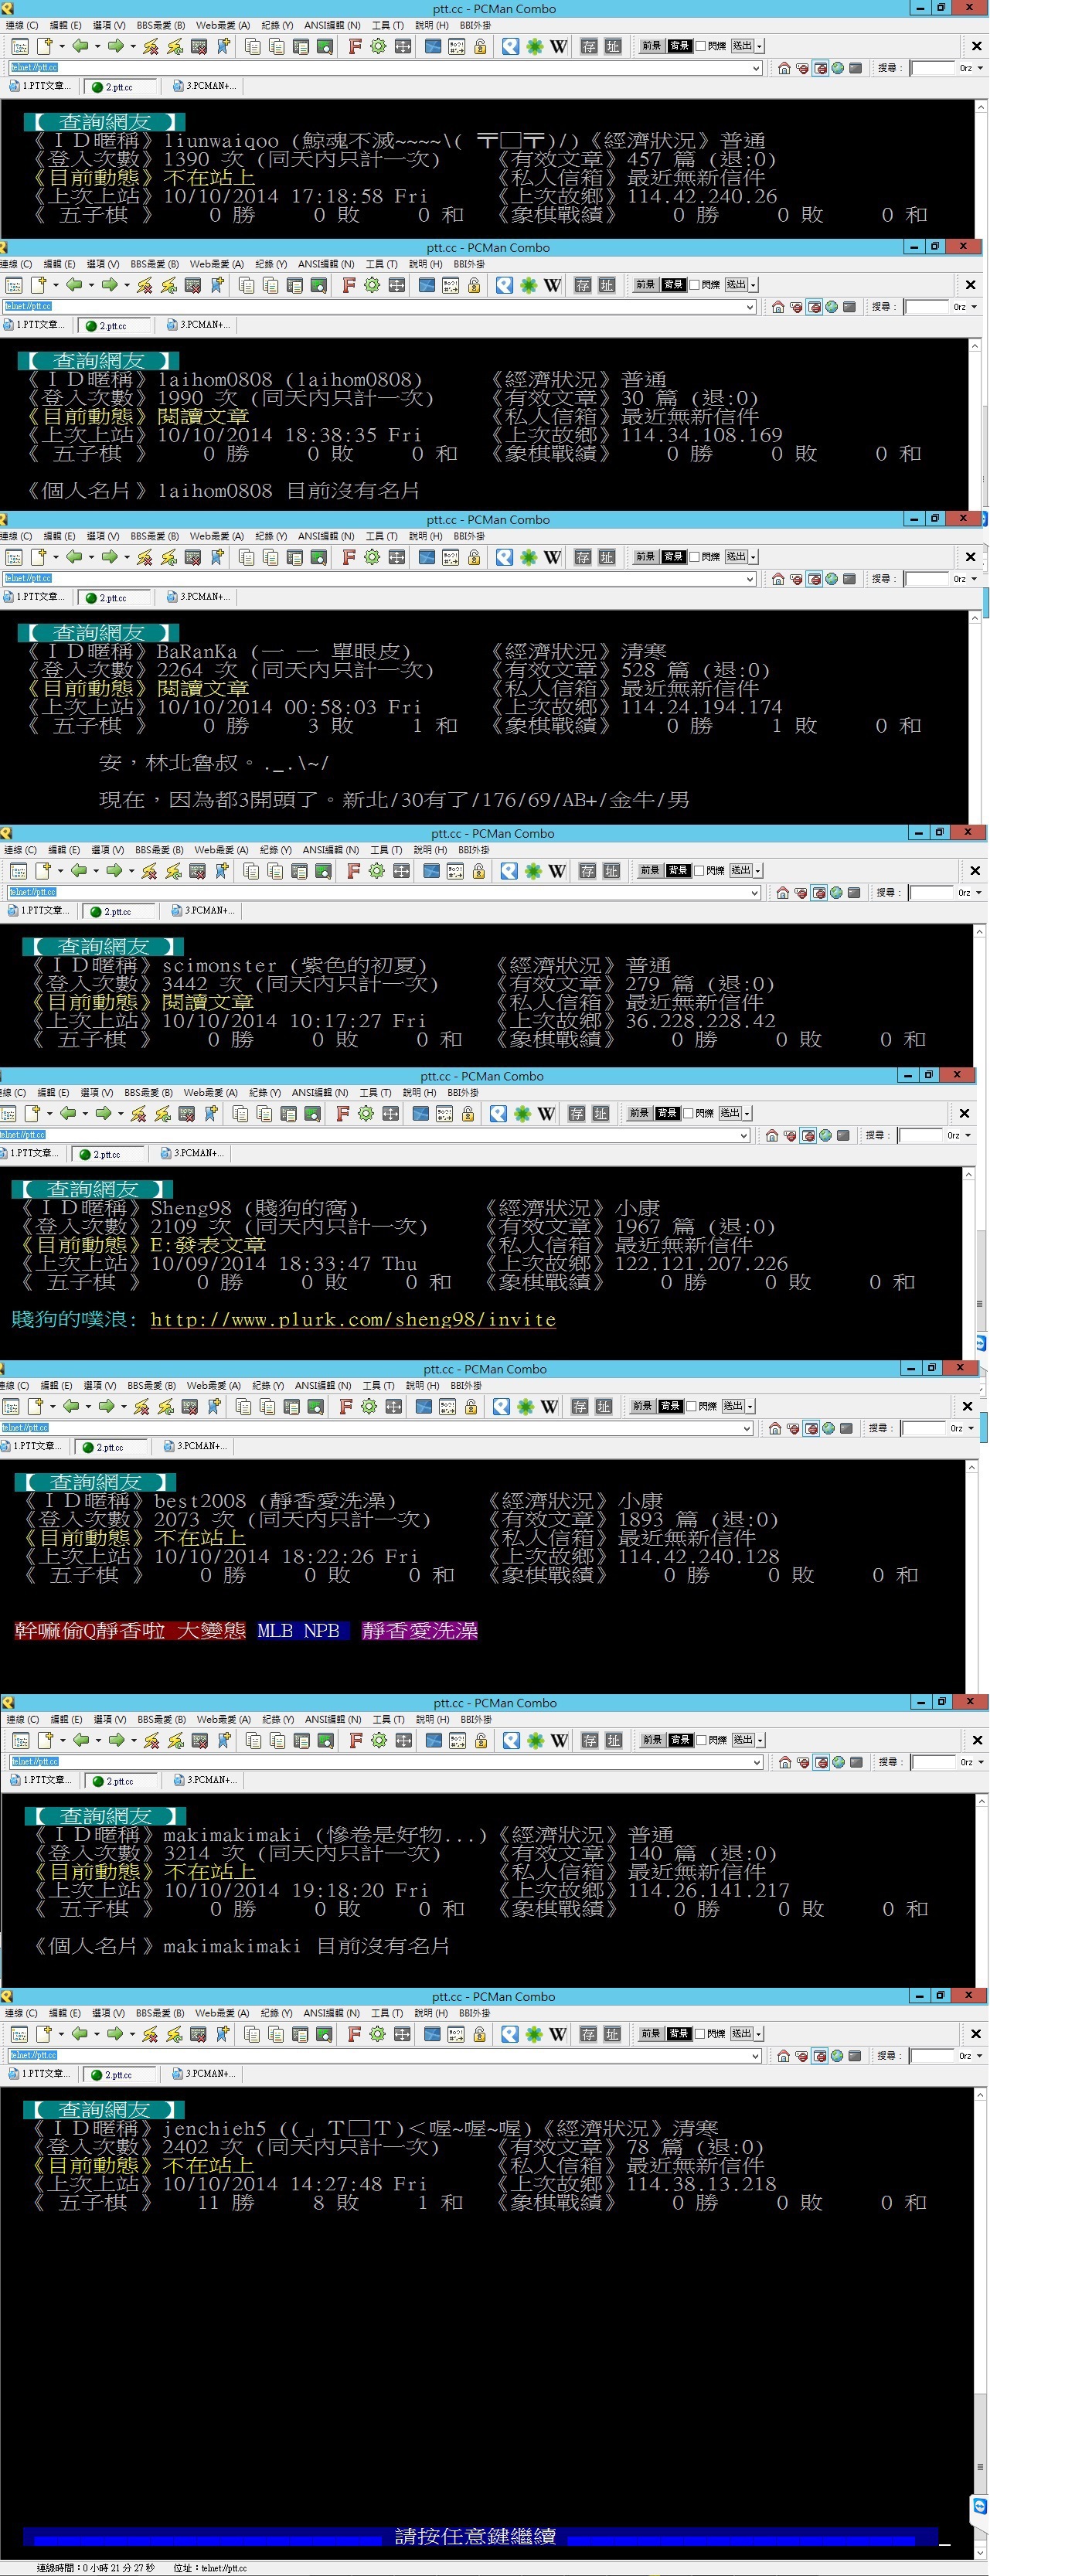The height and width of the screenshot is (2576, 1082).
Task: Expand address bar dropdown in Sheng98 window
Action: coord(744,1136)
